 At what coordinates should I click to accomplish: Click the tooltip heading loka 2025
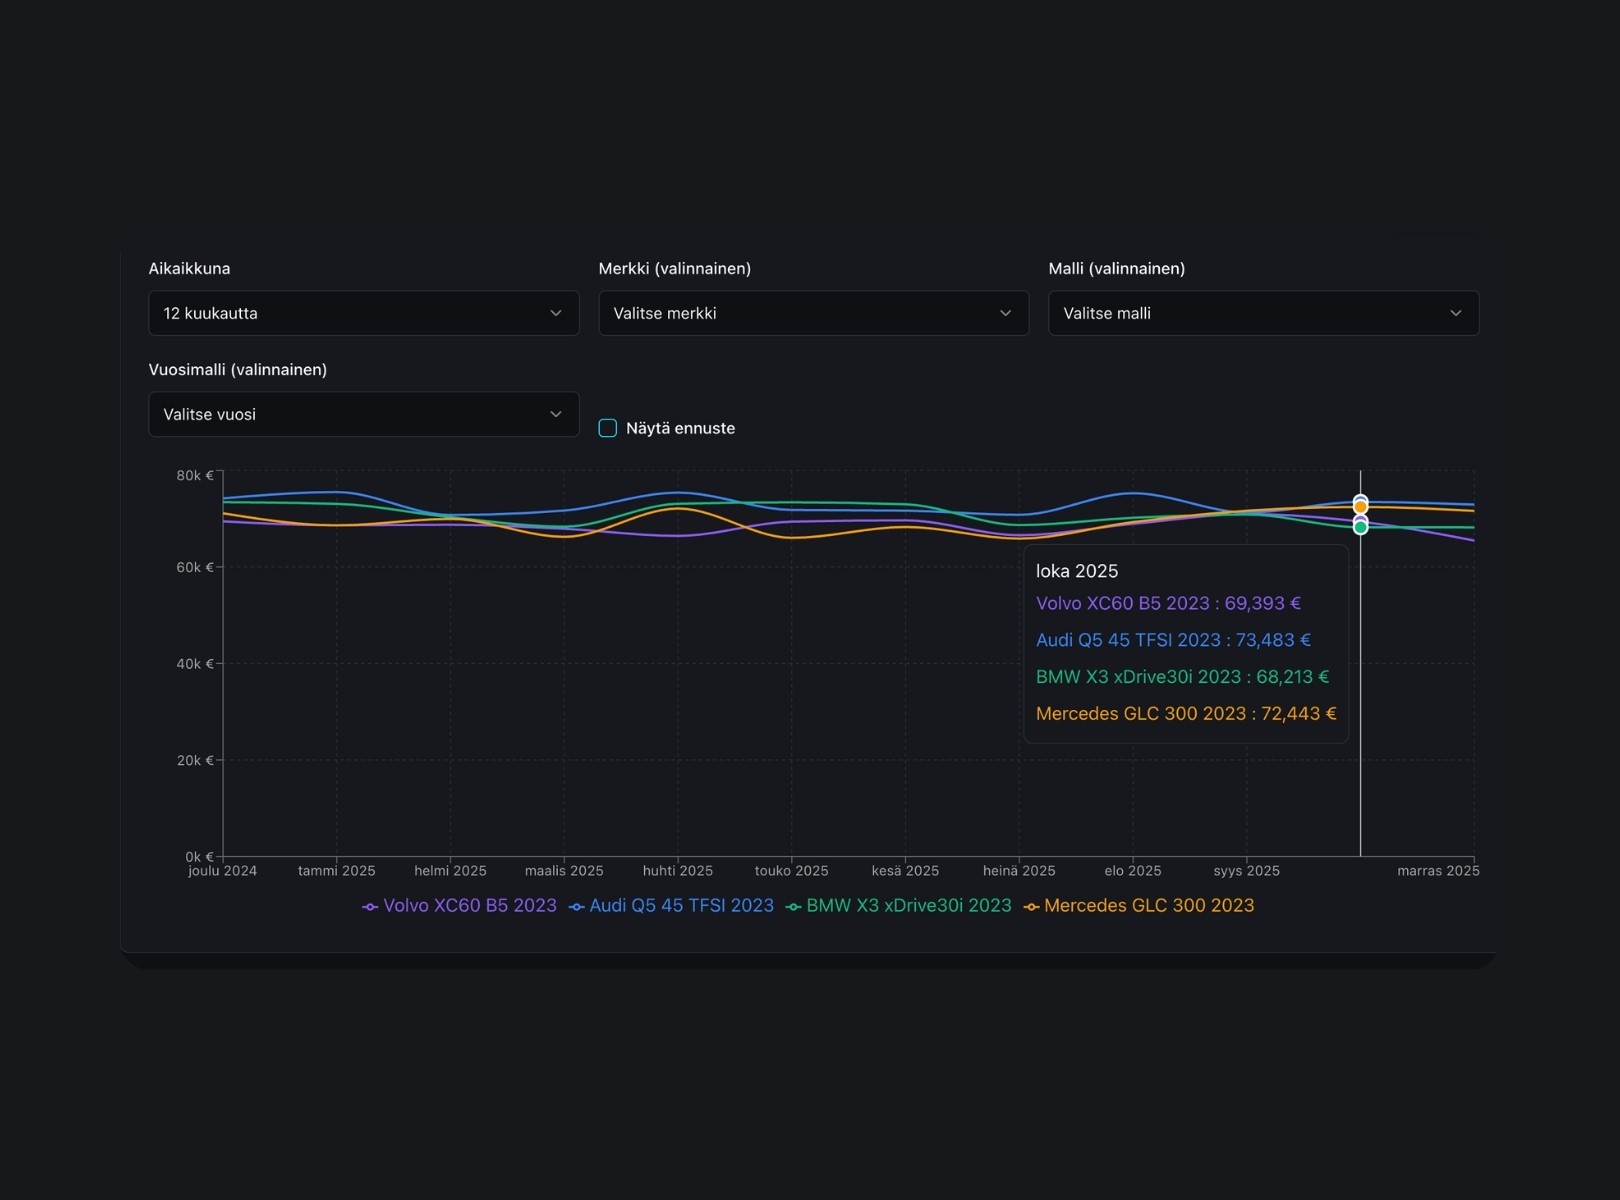pyautogui.click(x=1077, y=571)
